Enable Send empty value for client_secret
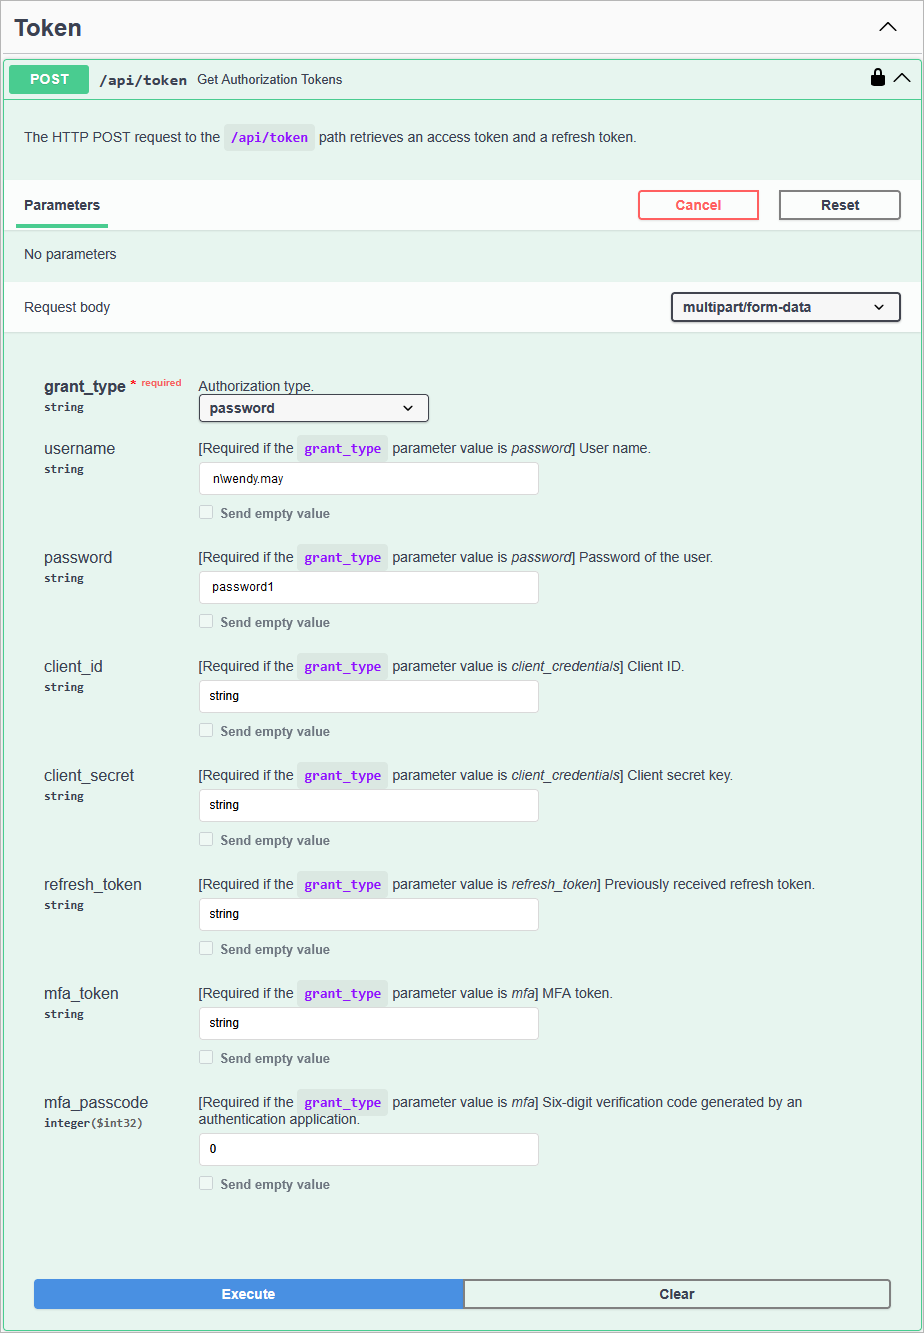Viewport: 924px width, 1333px height. (206, 840)
